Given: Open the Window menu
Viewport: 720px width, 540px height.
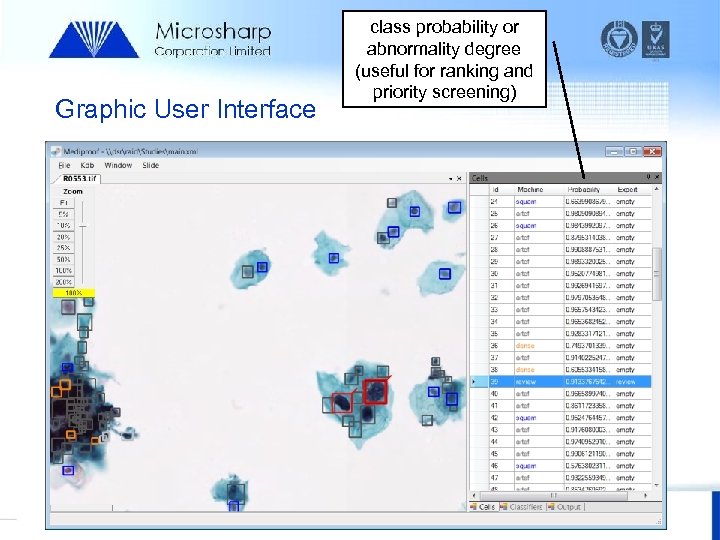Looking at the screenshot, I should [118, 165].
